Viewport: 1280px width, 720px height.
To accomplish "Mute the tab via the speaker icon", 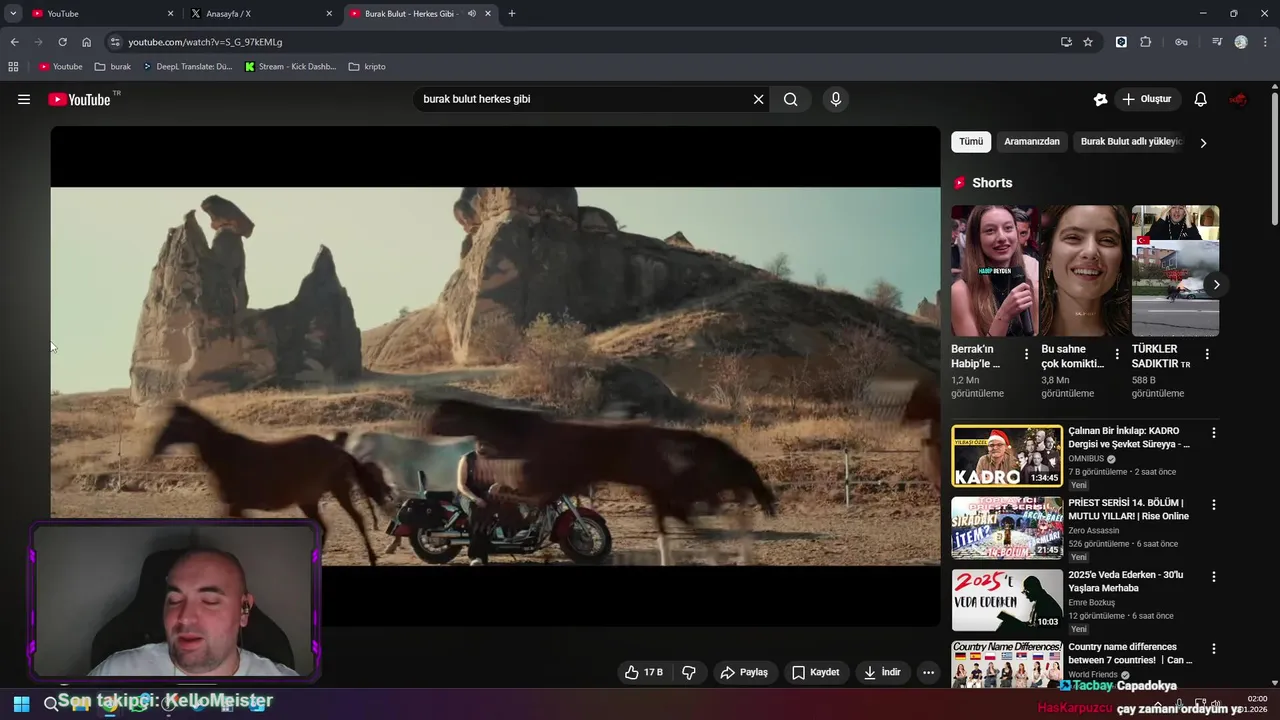I will point(472,14).
